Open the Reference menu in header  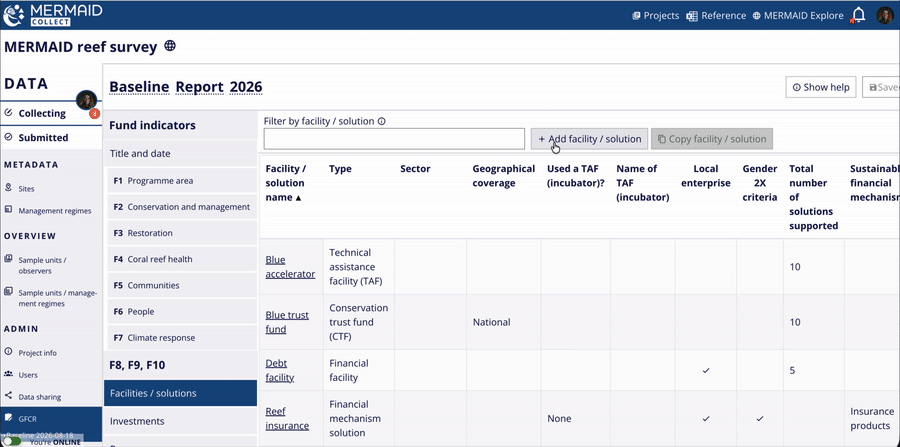(x=716, y=15)
